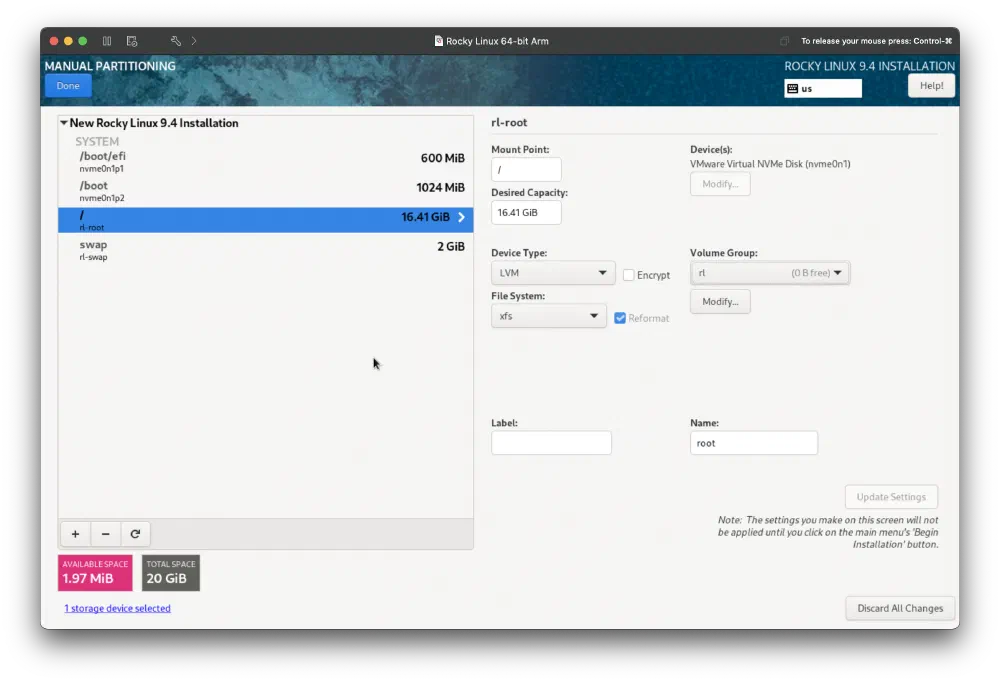
Task: Open the Device Type LVM dropdown
Action: coord(553,273)
